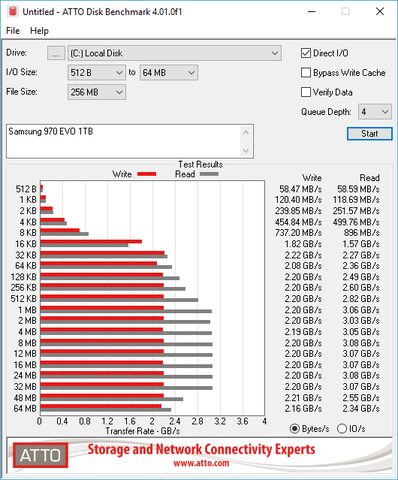Image resolution: width=398 pixels, height=480 pixels.
Task: Click the 48 MB row label
Action: tap(25, 398)
